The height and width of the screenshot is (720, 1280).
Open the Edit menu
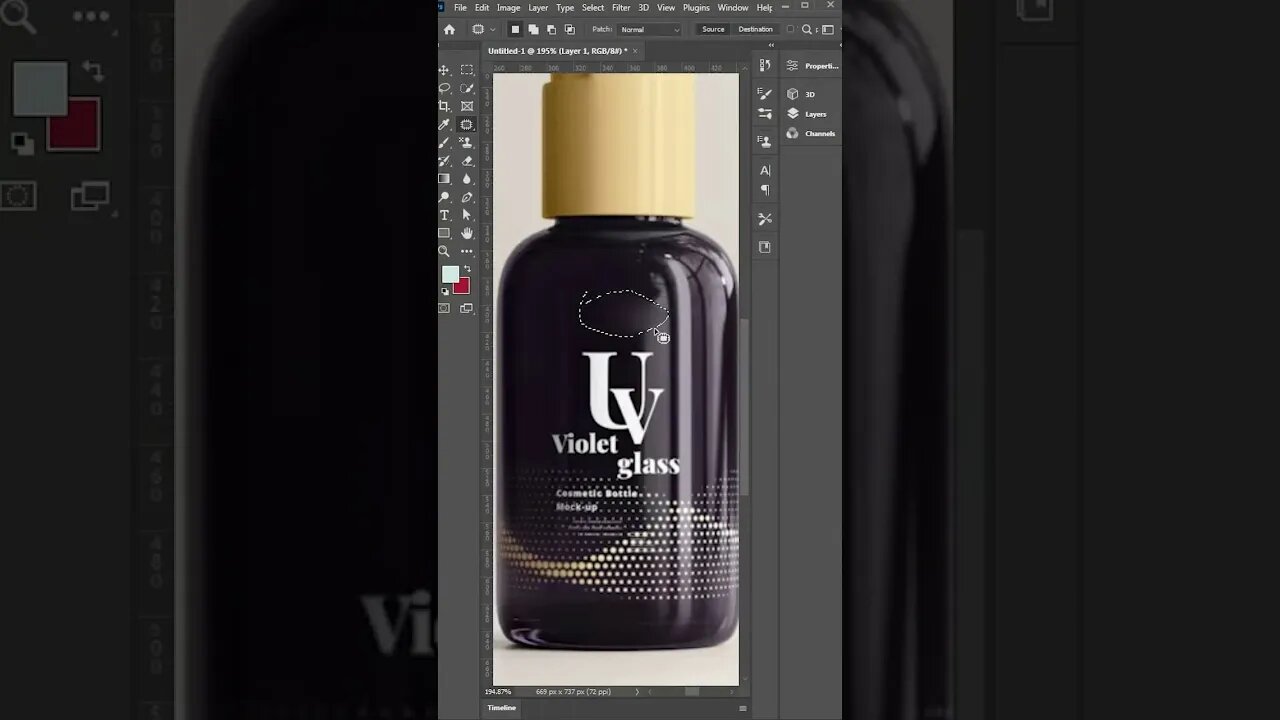point(482,8)
